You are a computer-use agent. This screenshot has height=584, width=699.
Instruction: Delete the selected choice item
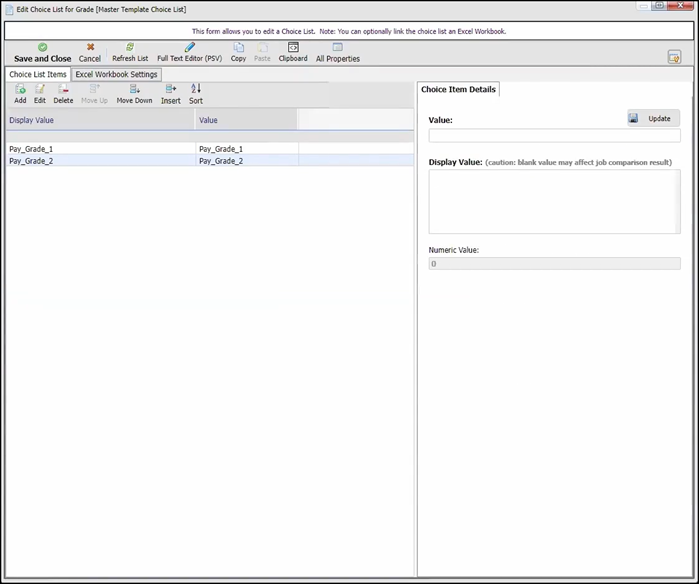[x=63, y=89]
